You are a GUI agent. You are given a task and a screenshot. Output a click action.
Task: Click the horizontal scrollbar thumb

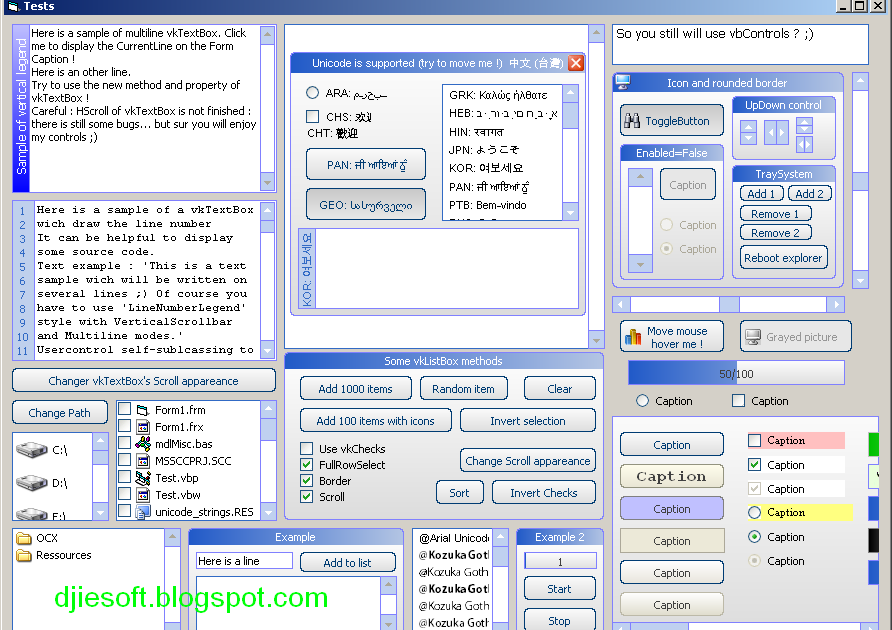[x=729, y=304]
